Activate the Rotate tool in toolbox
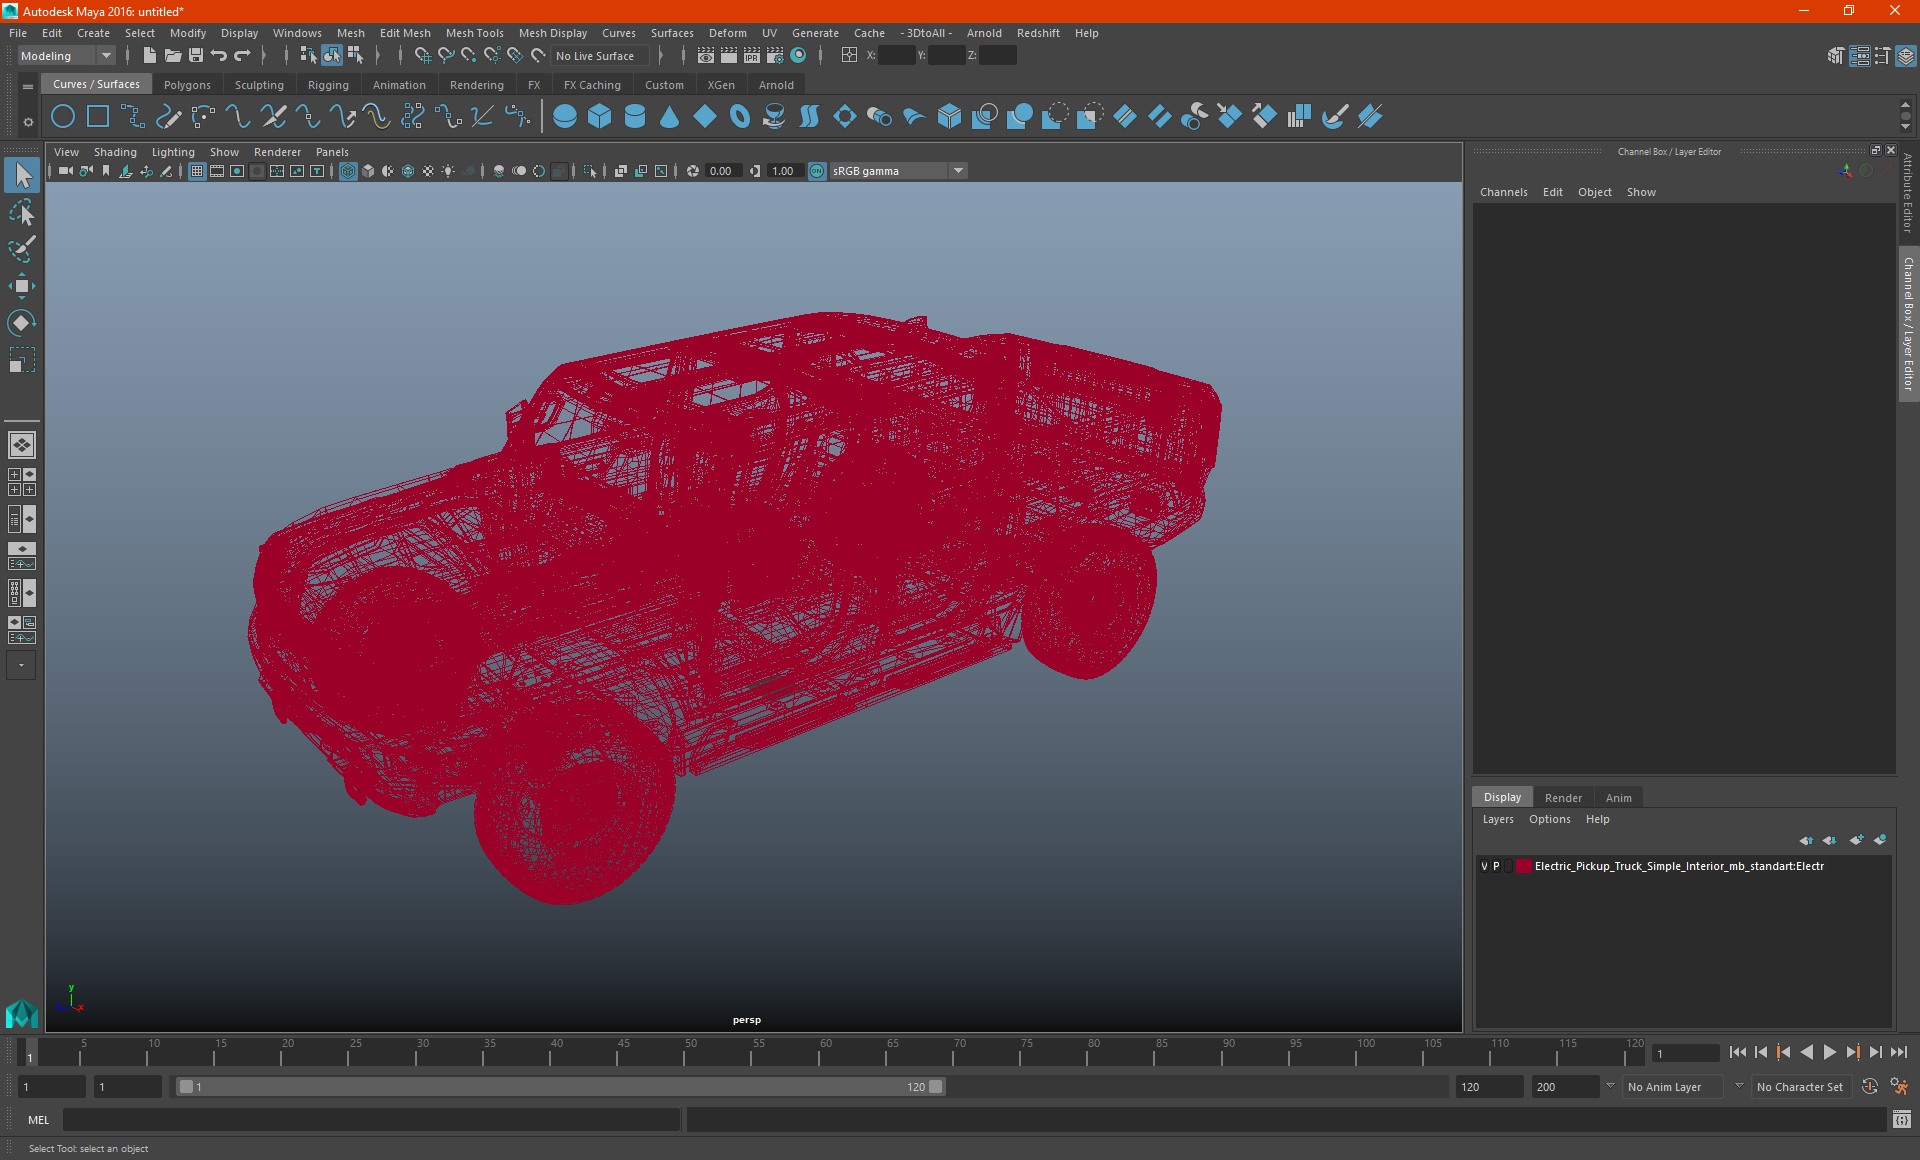The height and width of the screenshot is (1160, 1920). 21,323
